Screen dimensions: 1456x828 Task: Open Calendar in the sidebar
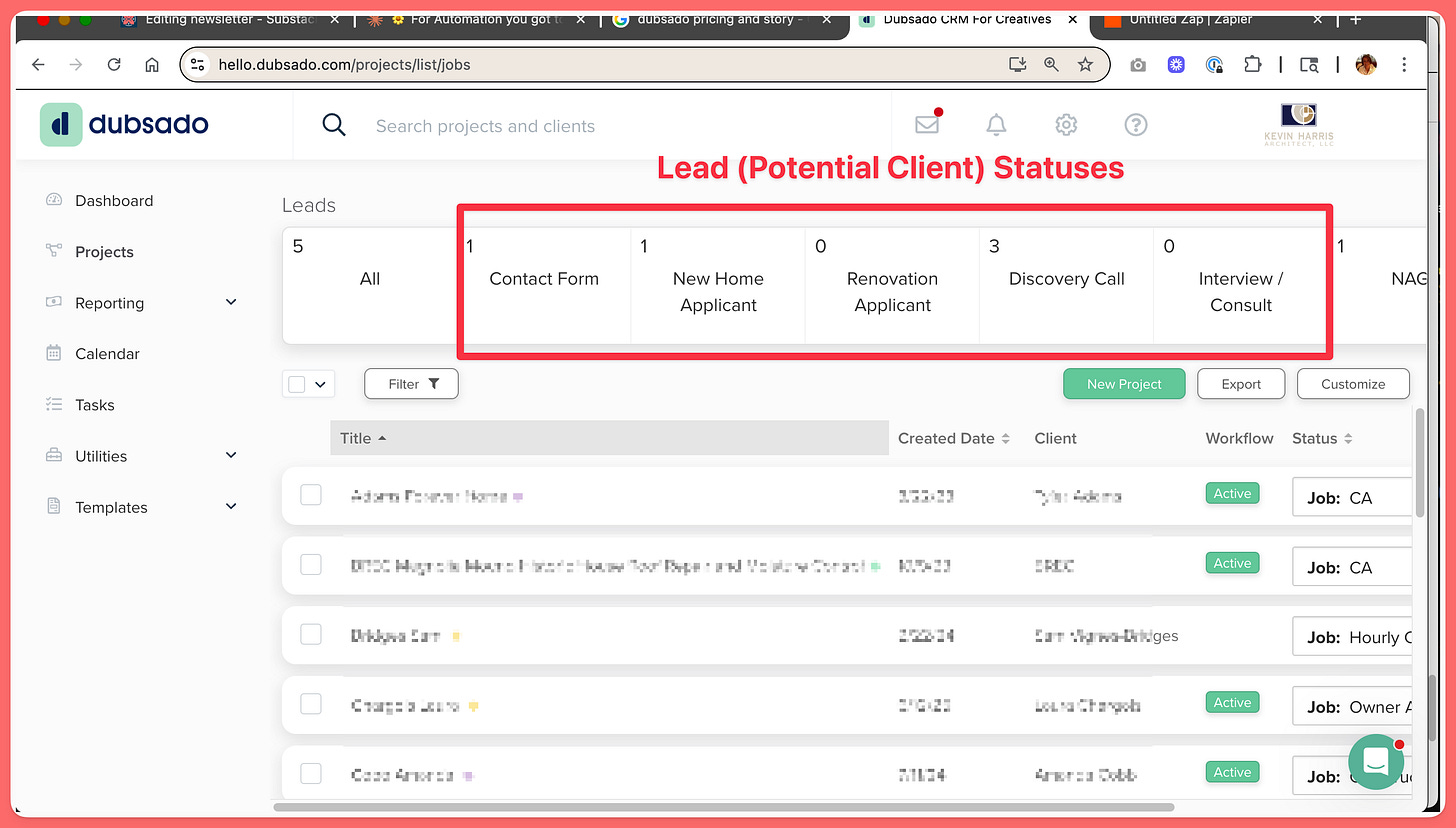[107, 353]
